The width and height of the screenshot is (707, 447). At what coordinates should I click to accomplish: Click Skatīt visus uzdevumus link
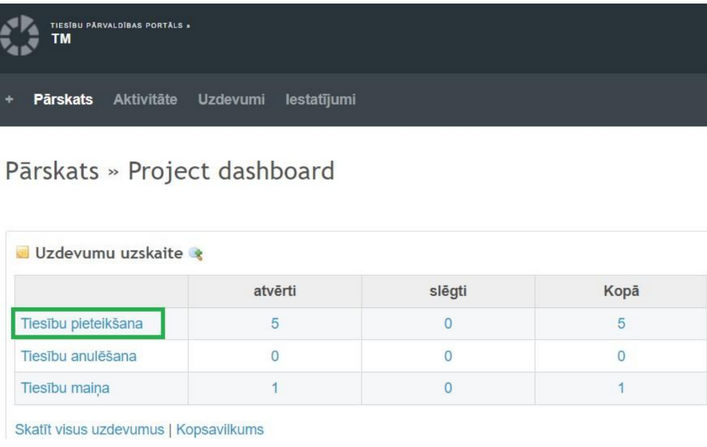pyautogui.click(x=89, y=430)
